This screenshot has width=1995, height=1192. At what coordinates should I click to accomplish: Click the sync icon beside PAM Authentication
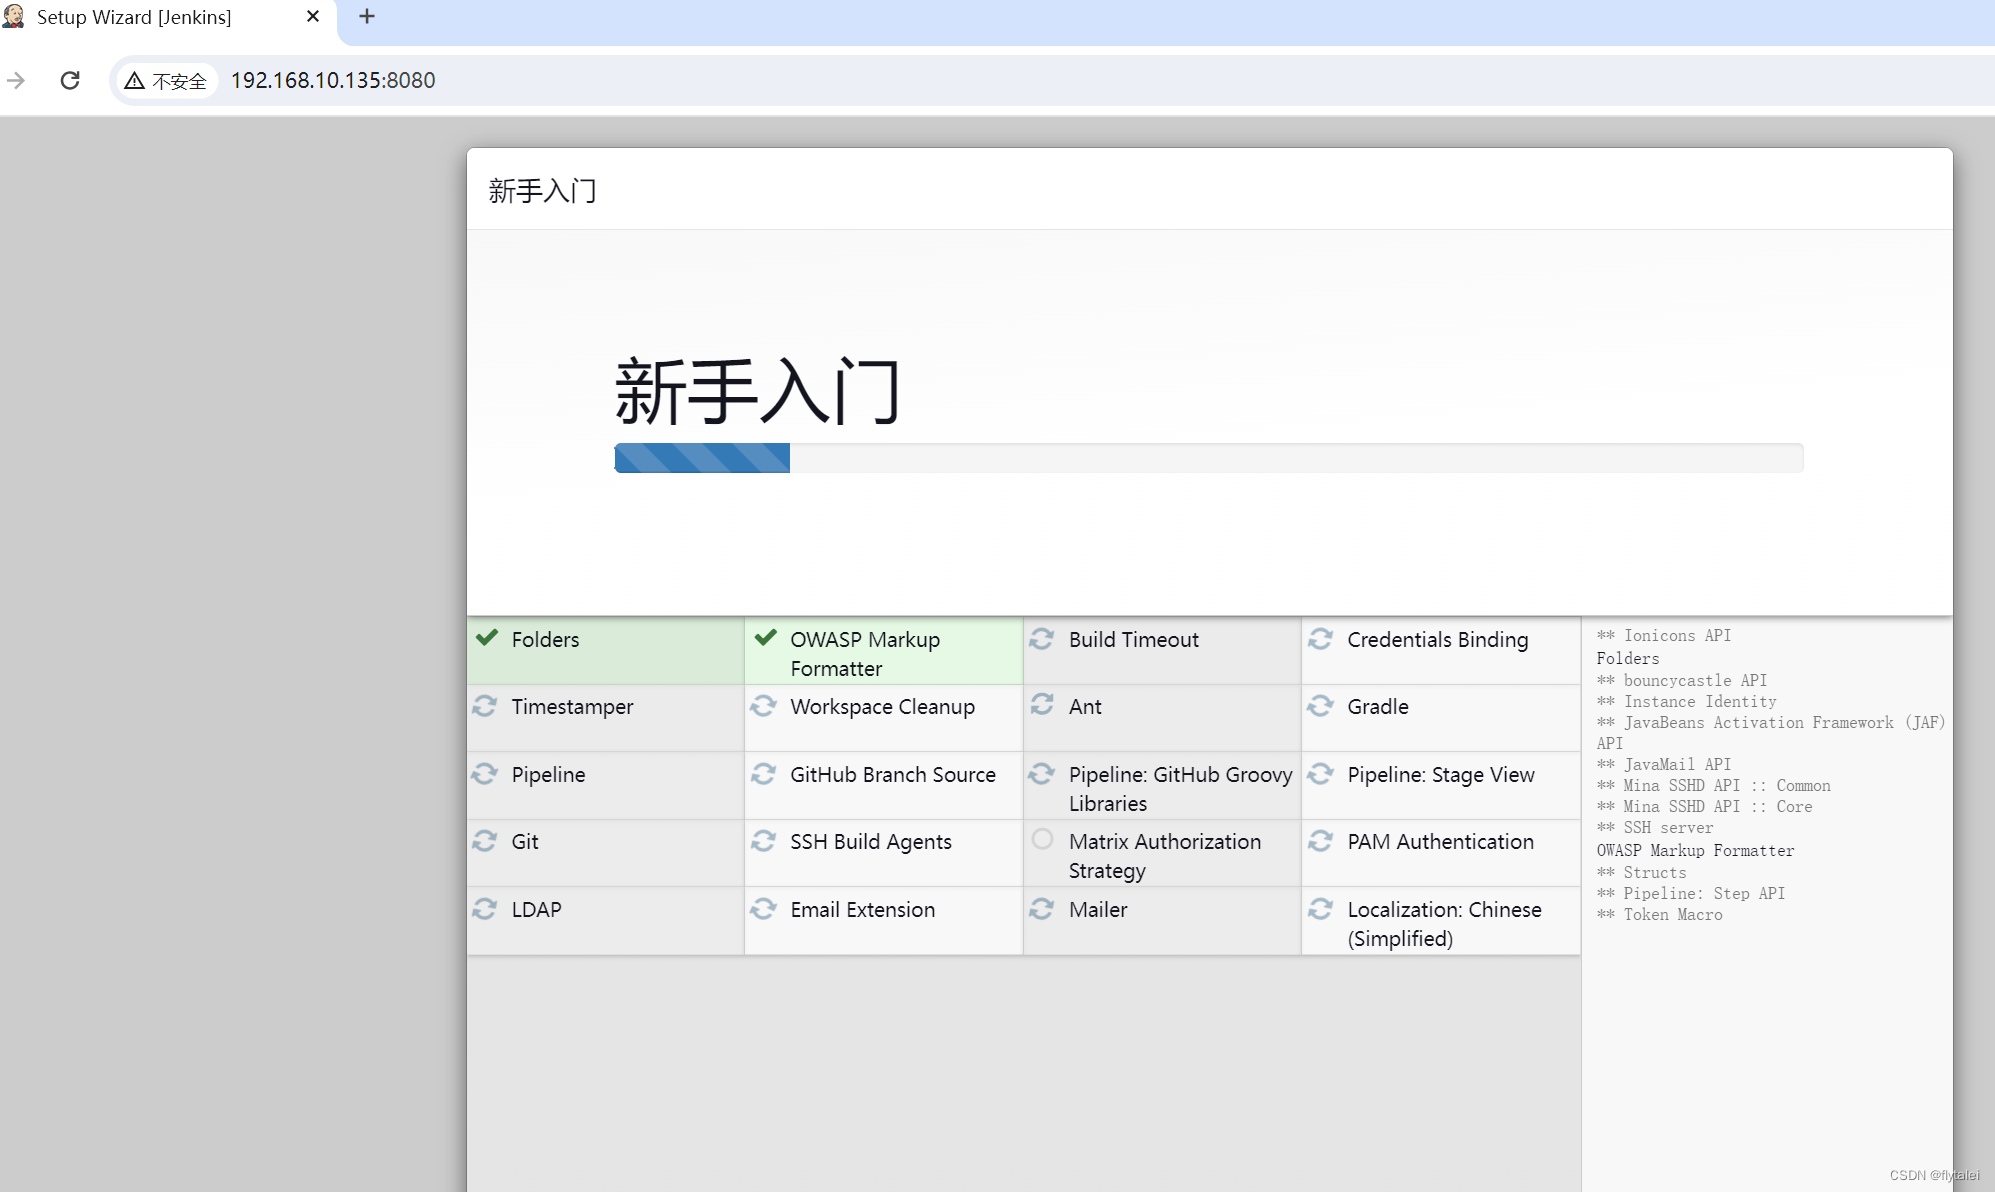[x=1320, y=841]
